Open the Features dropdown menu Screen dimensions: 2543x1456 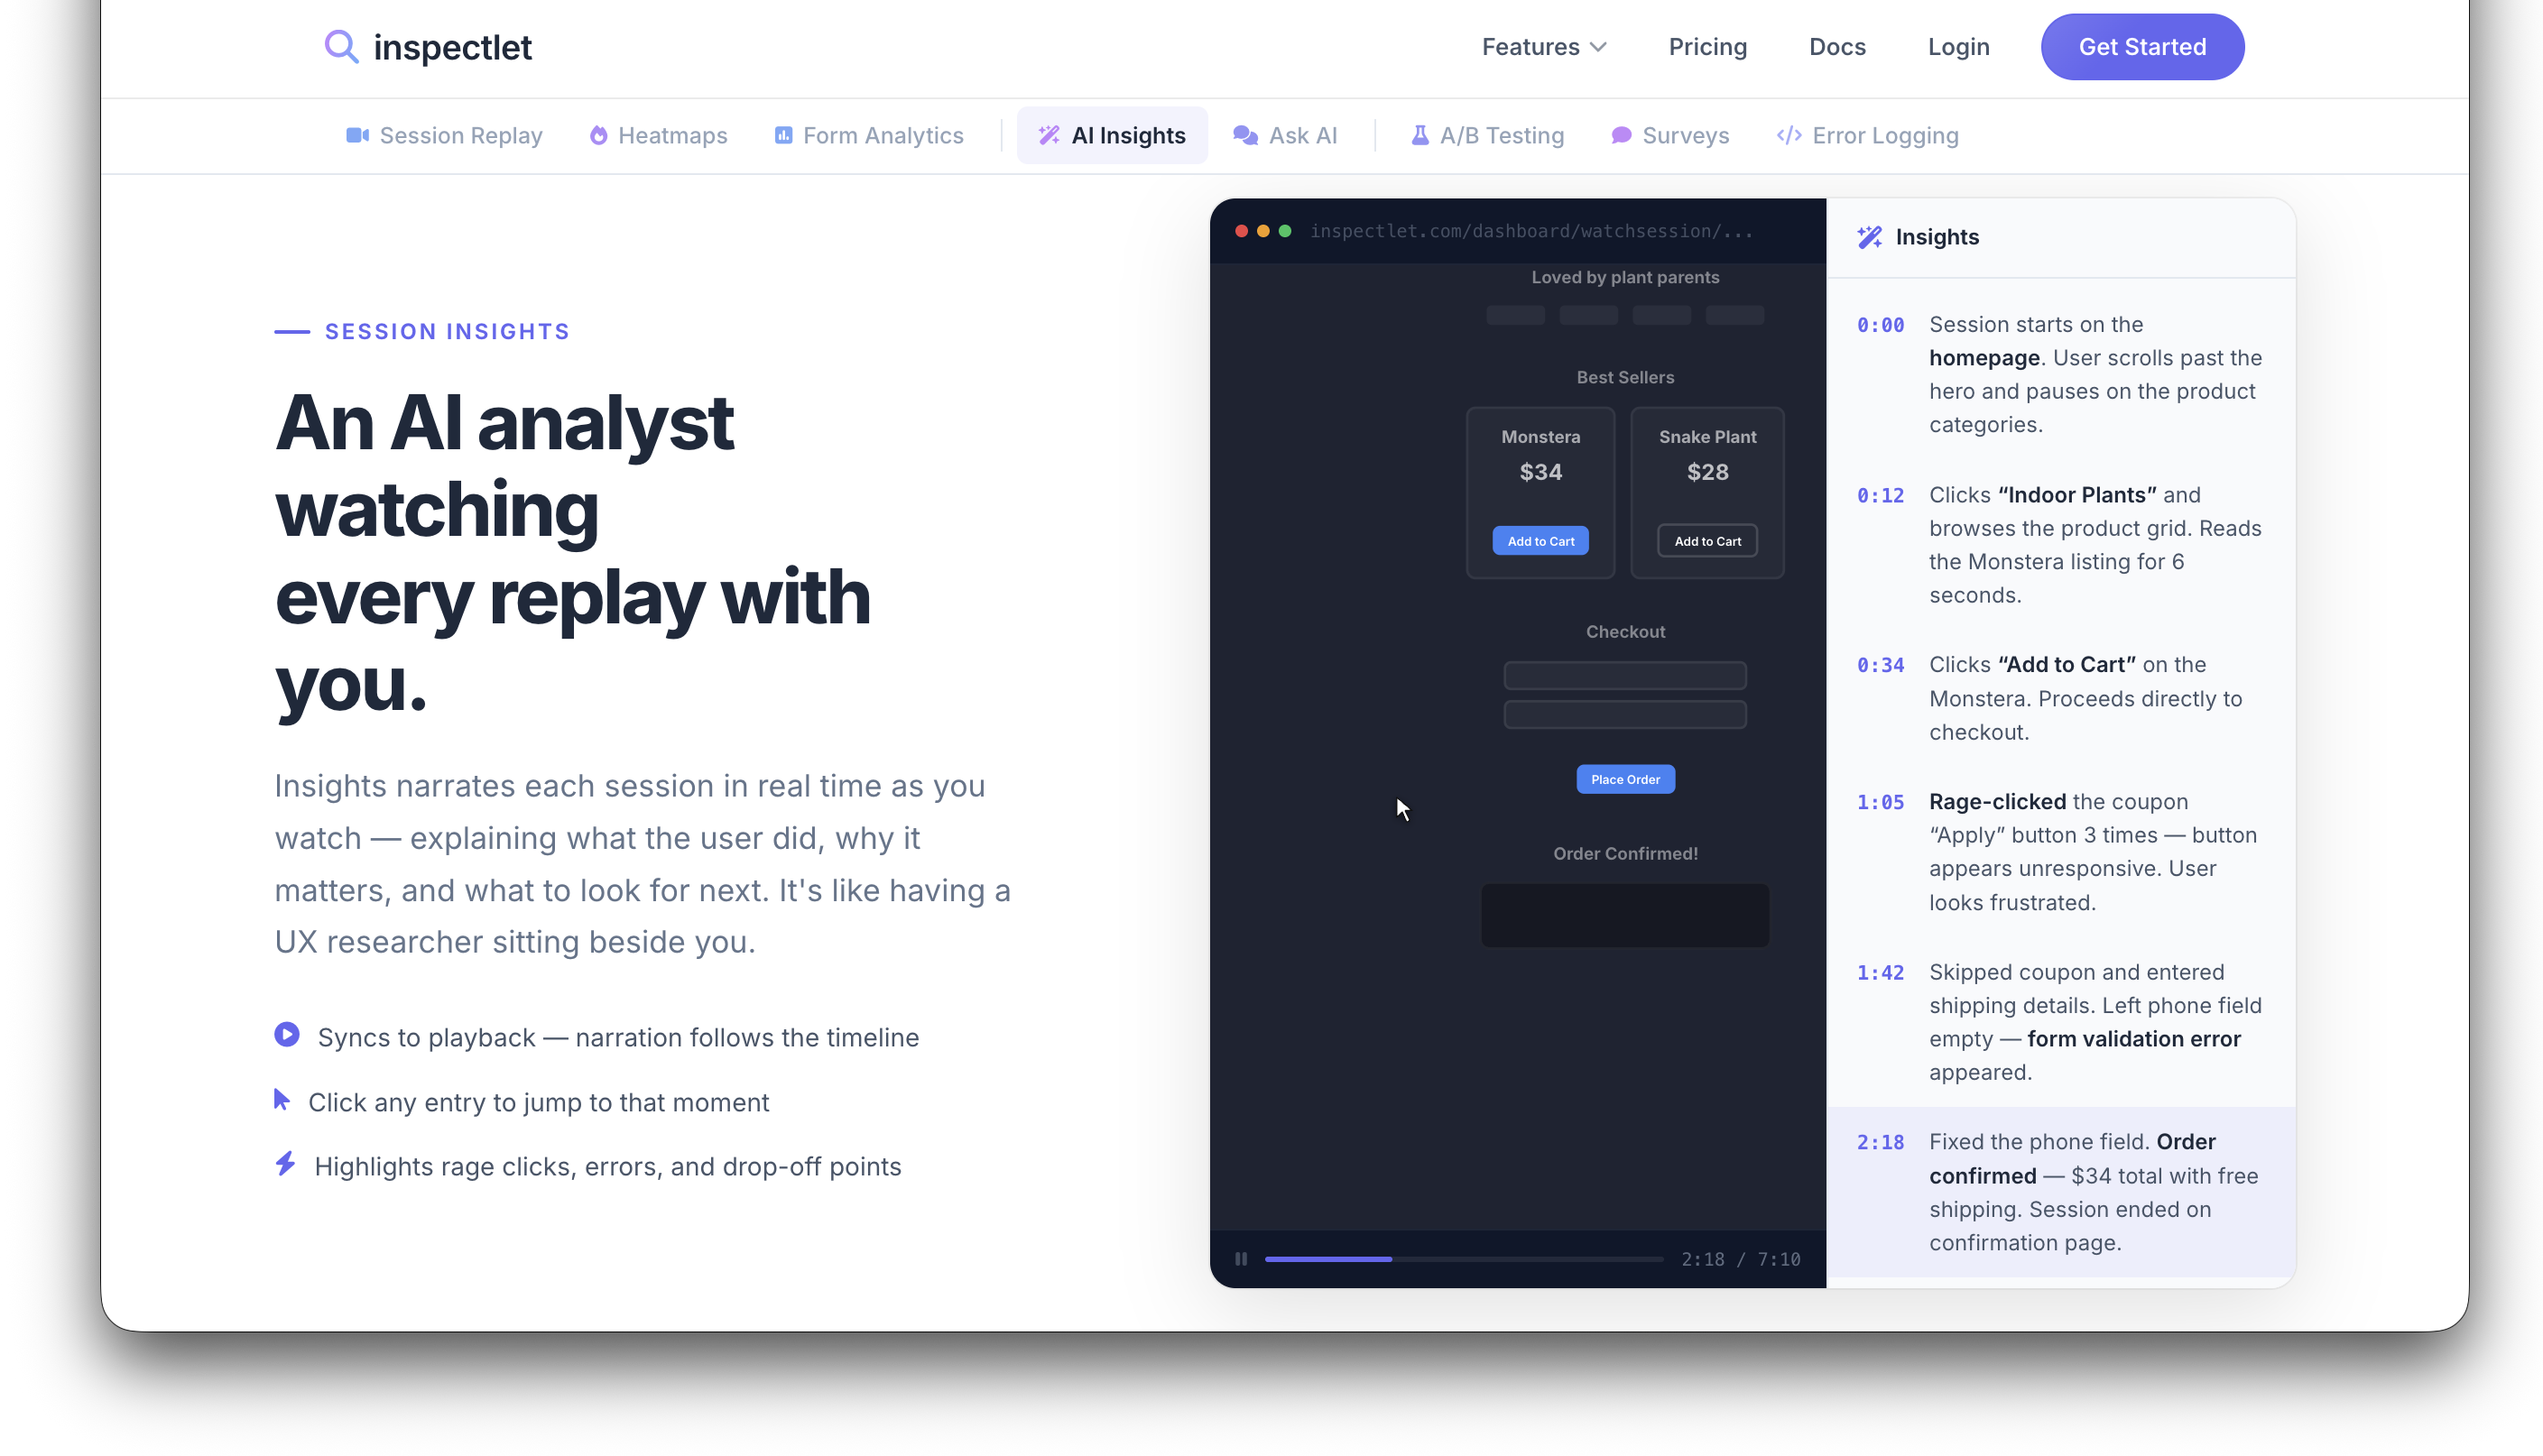tap(1543, 46)
